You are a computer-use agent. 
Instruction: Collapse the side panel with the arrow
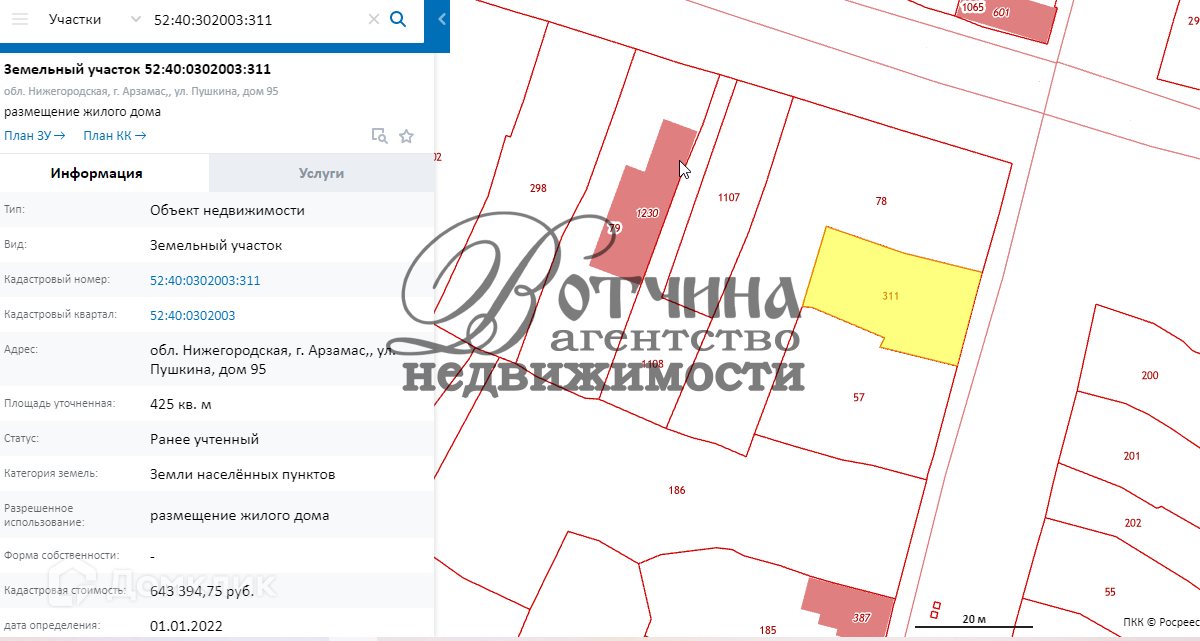point(442,19)
